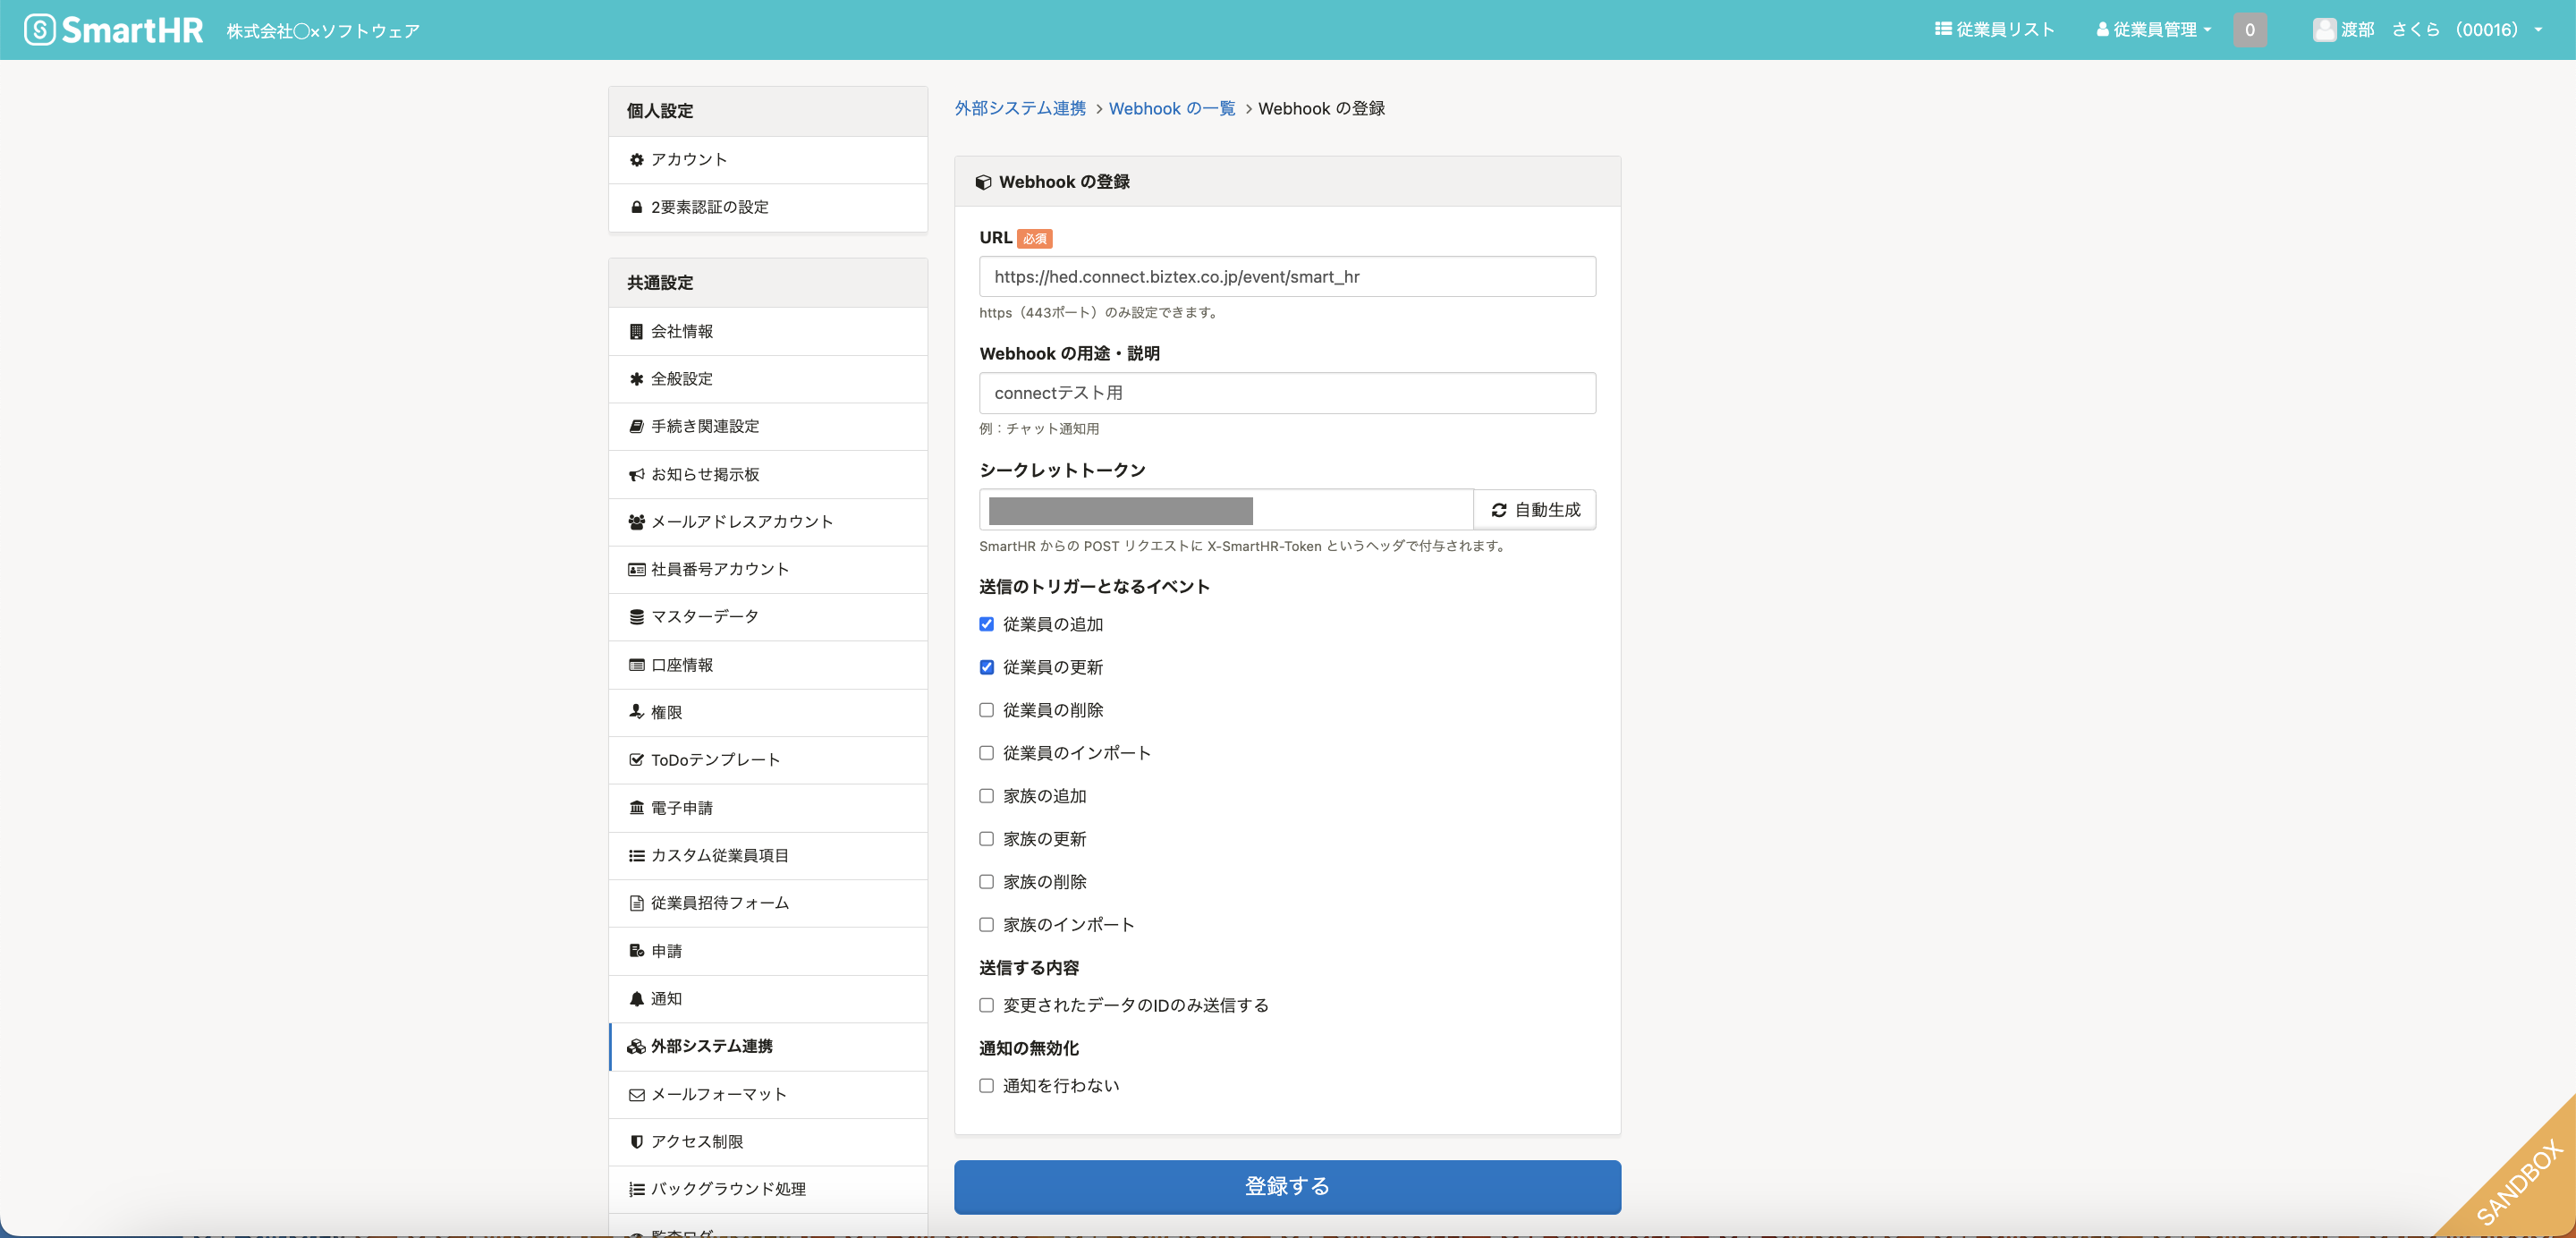Open the 従業員管理 dropdown menu

pos(2154,30)
